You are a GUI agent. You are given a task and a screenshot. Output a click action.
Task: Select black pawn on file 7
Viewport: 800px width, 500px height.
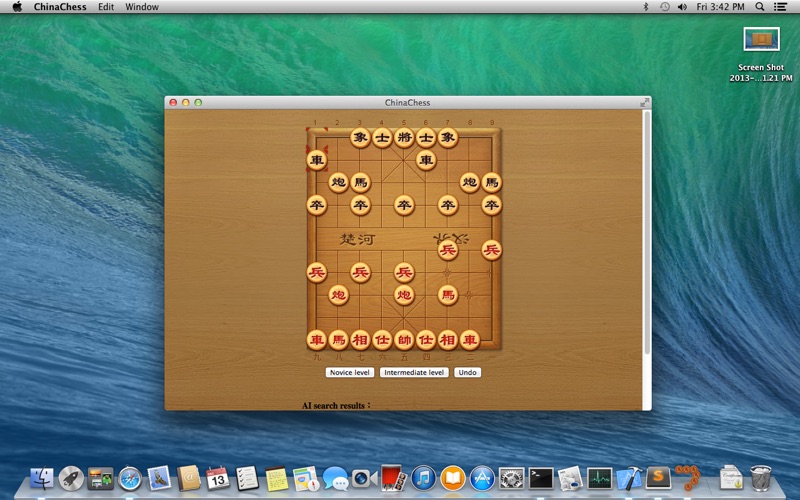point(448,205)
